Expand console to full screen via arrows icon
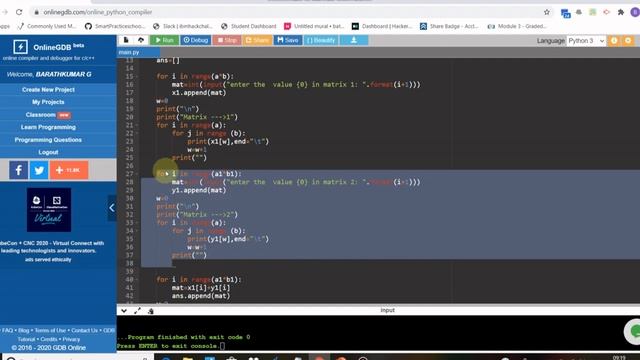 pyautogui.click(x=137, y=311)
